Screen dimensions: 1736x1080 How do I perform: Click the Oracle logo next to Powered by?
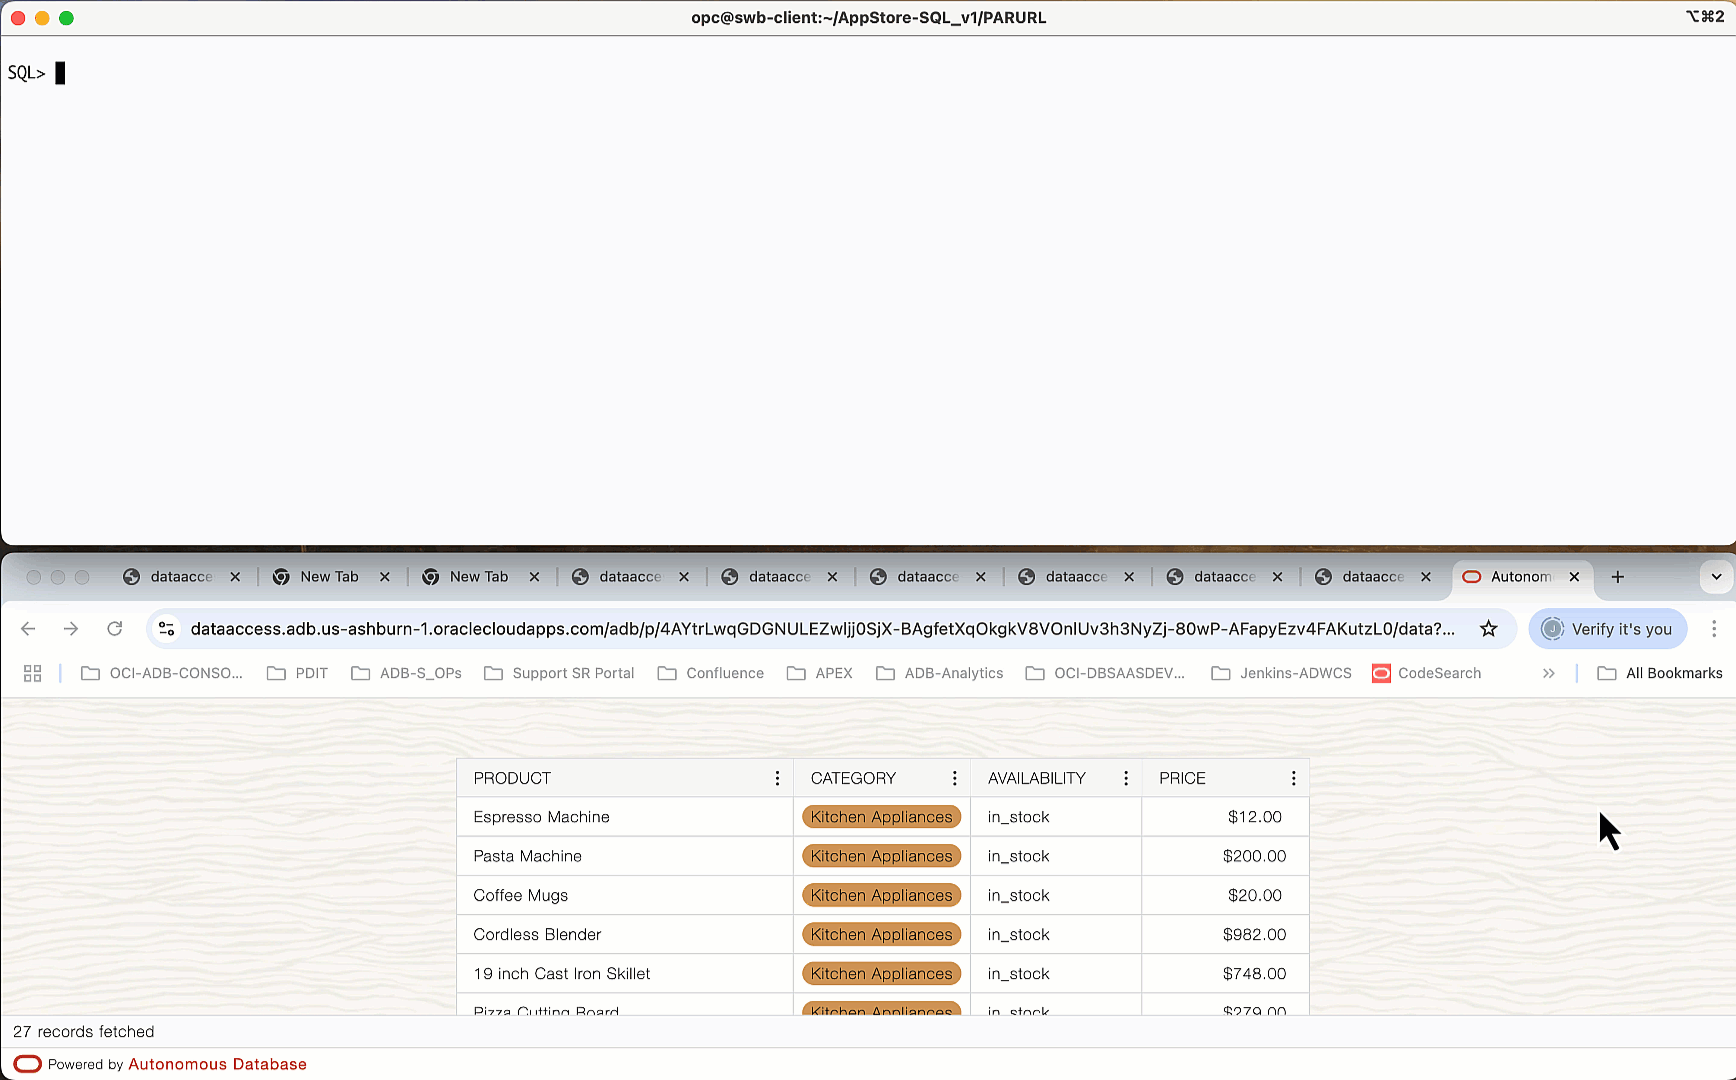(26, 1063)
